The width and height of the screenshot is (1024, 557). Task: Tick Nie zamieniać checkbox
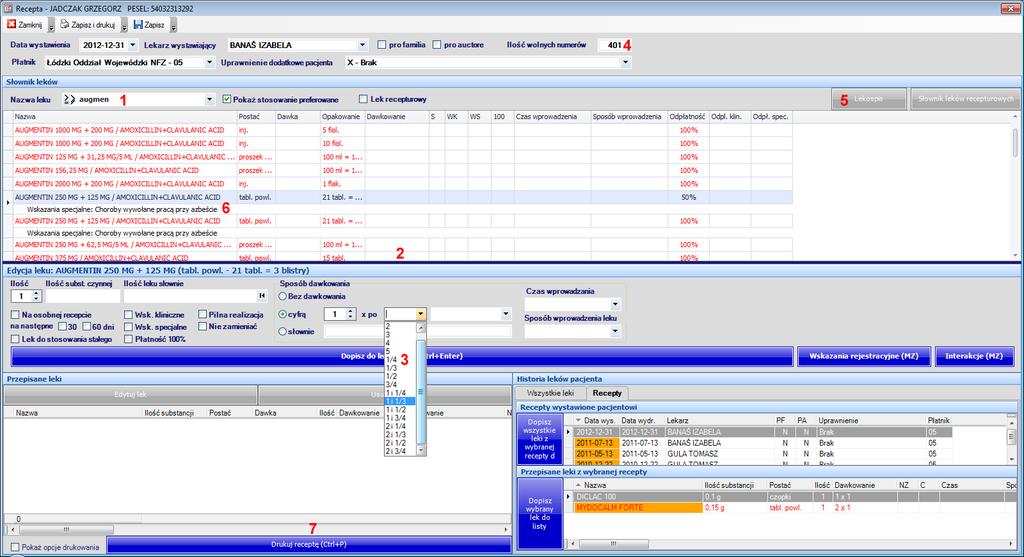(202, 326)
